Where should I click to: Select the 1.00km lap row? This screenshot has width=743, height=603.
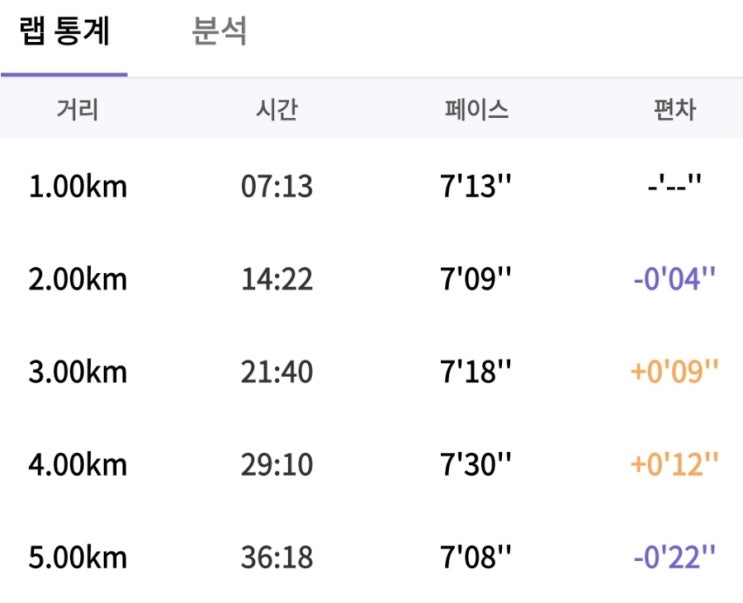click(x=372, y=186)
